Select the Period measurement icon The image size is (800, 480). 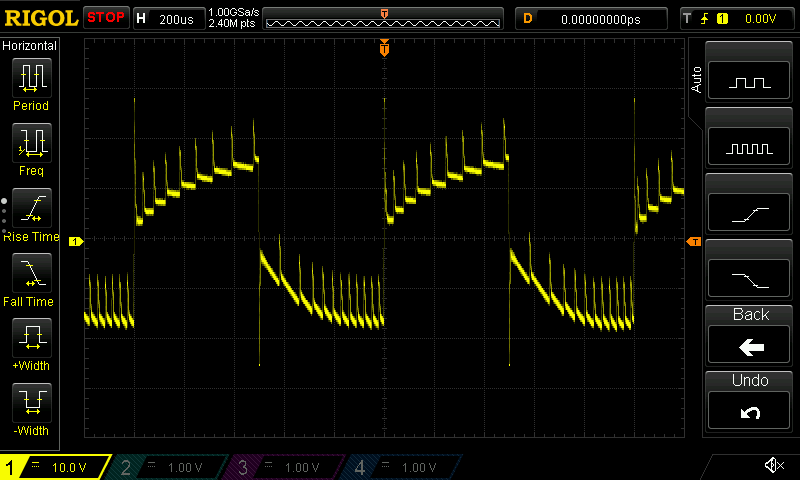[x=32, y=78]
